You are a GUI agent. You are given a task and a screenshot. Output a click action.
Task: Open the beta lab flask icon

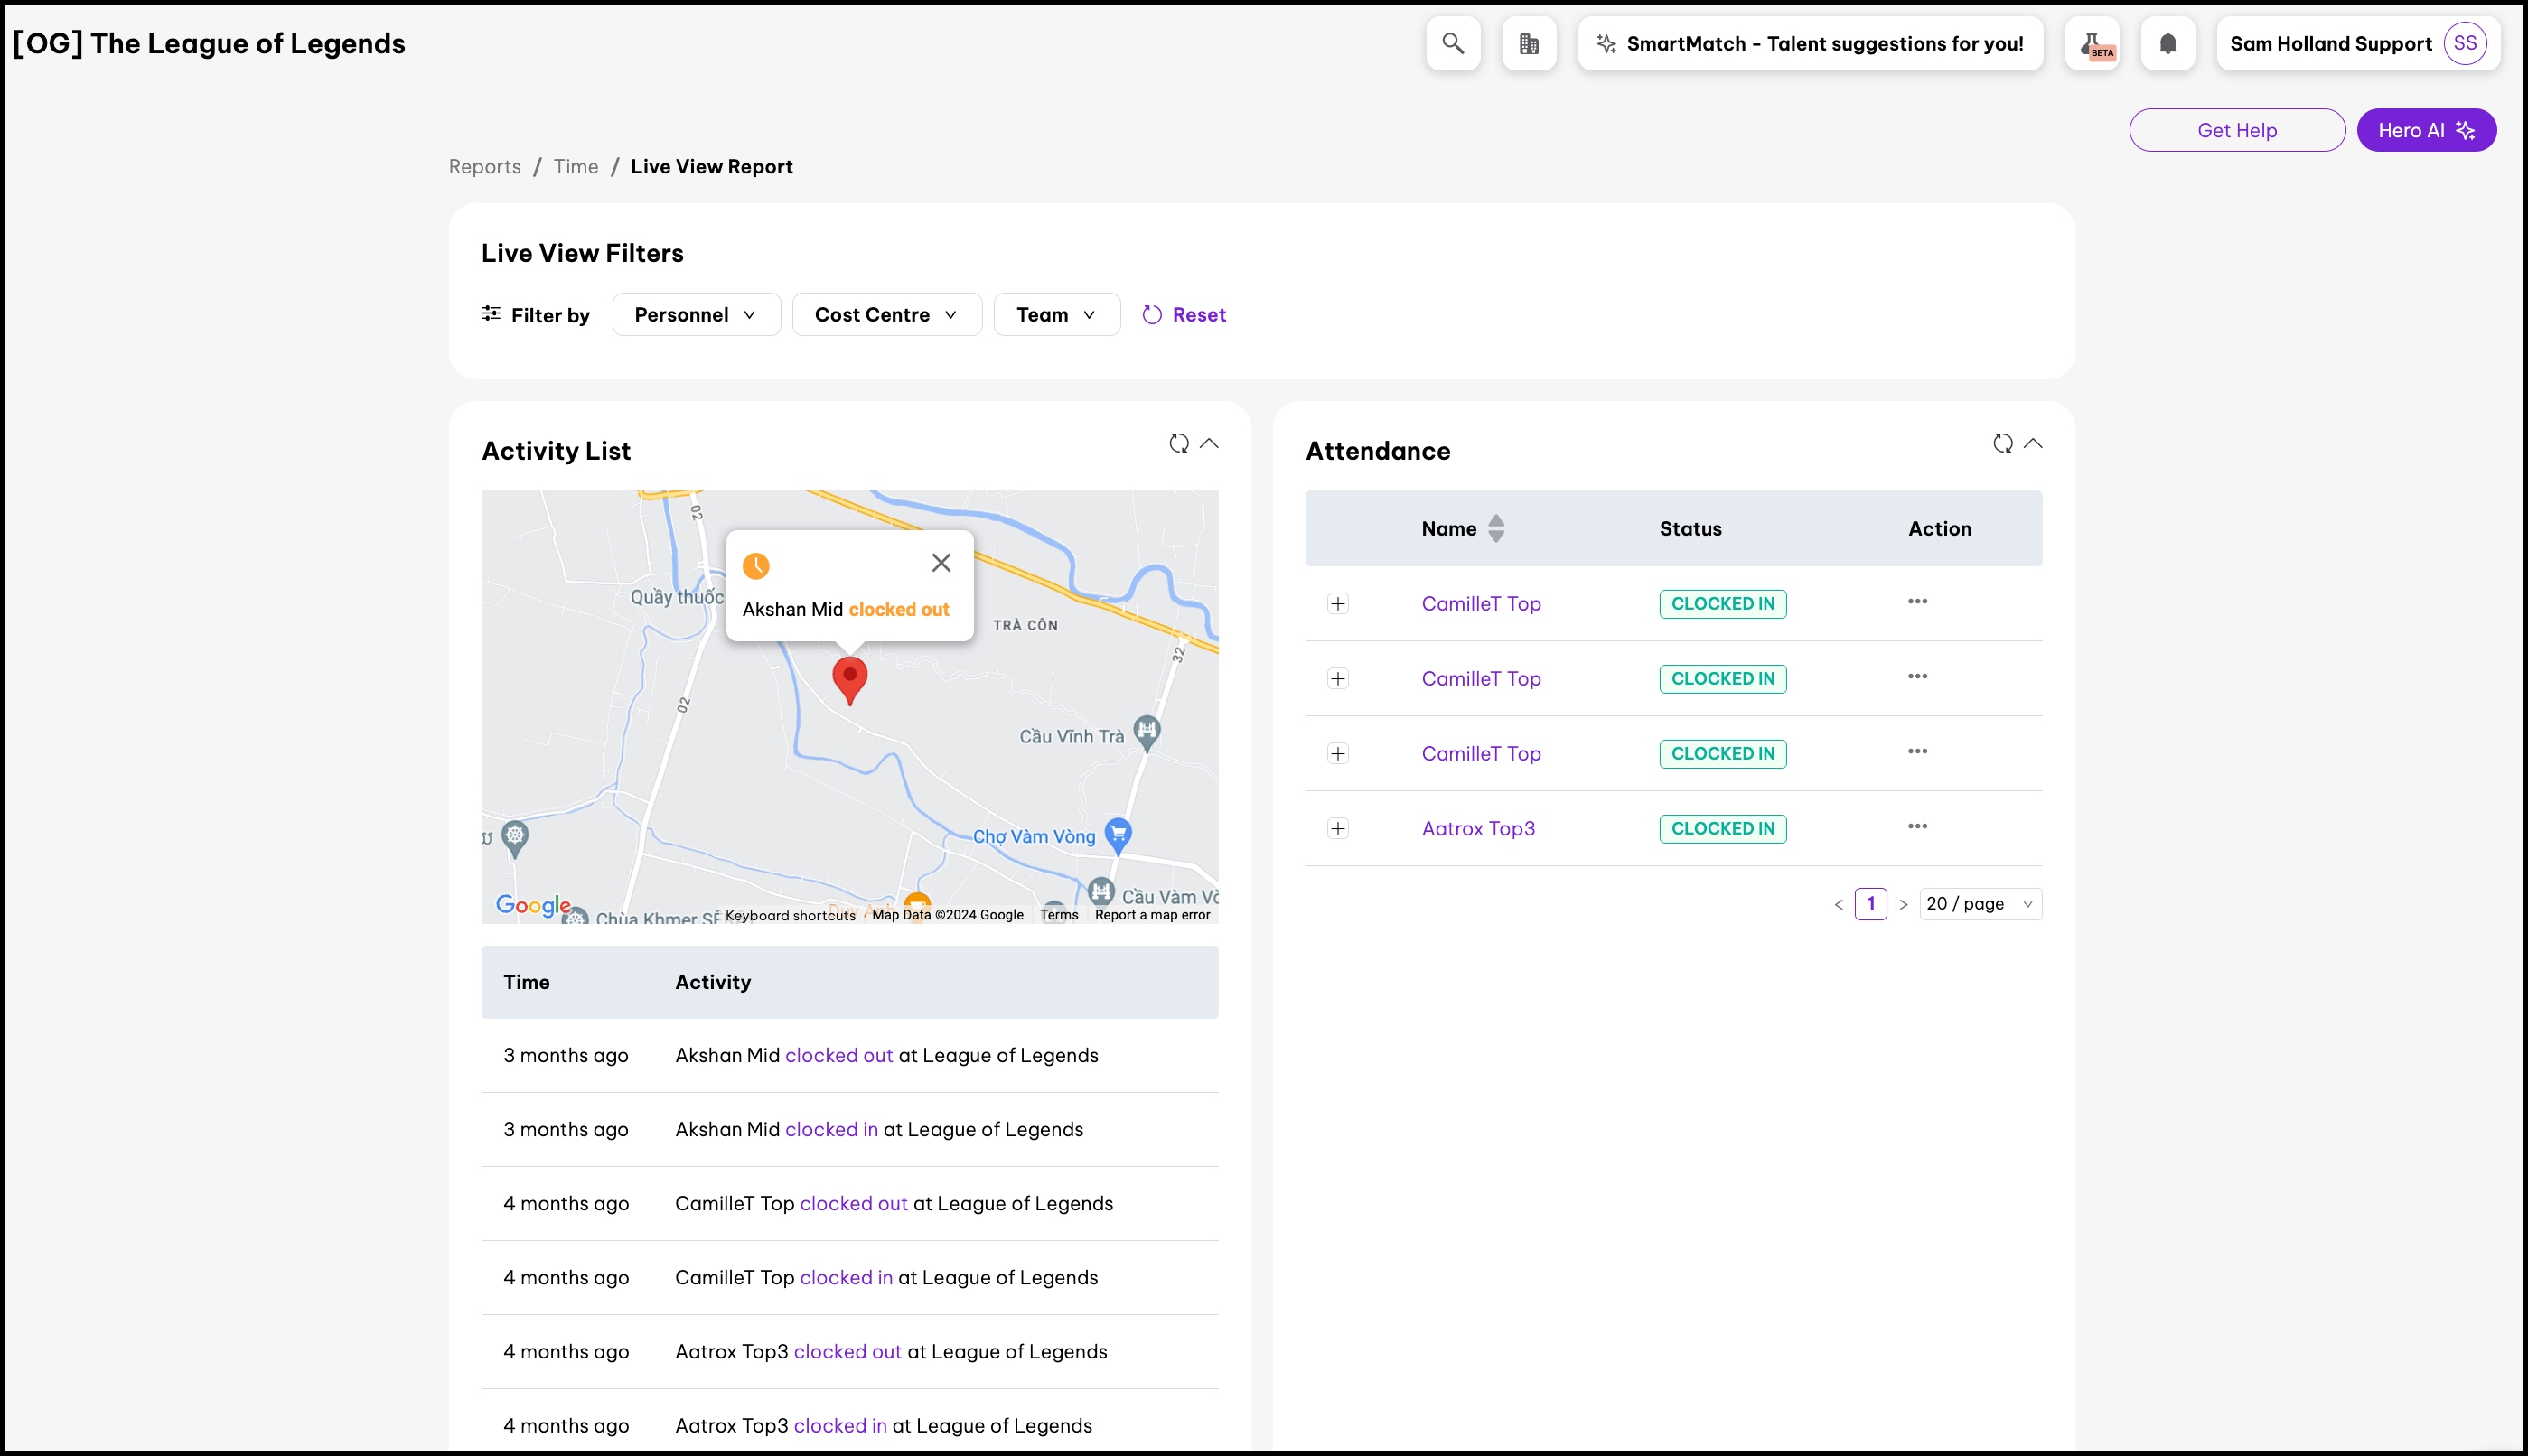click(2092, 44)
